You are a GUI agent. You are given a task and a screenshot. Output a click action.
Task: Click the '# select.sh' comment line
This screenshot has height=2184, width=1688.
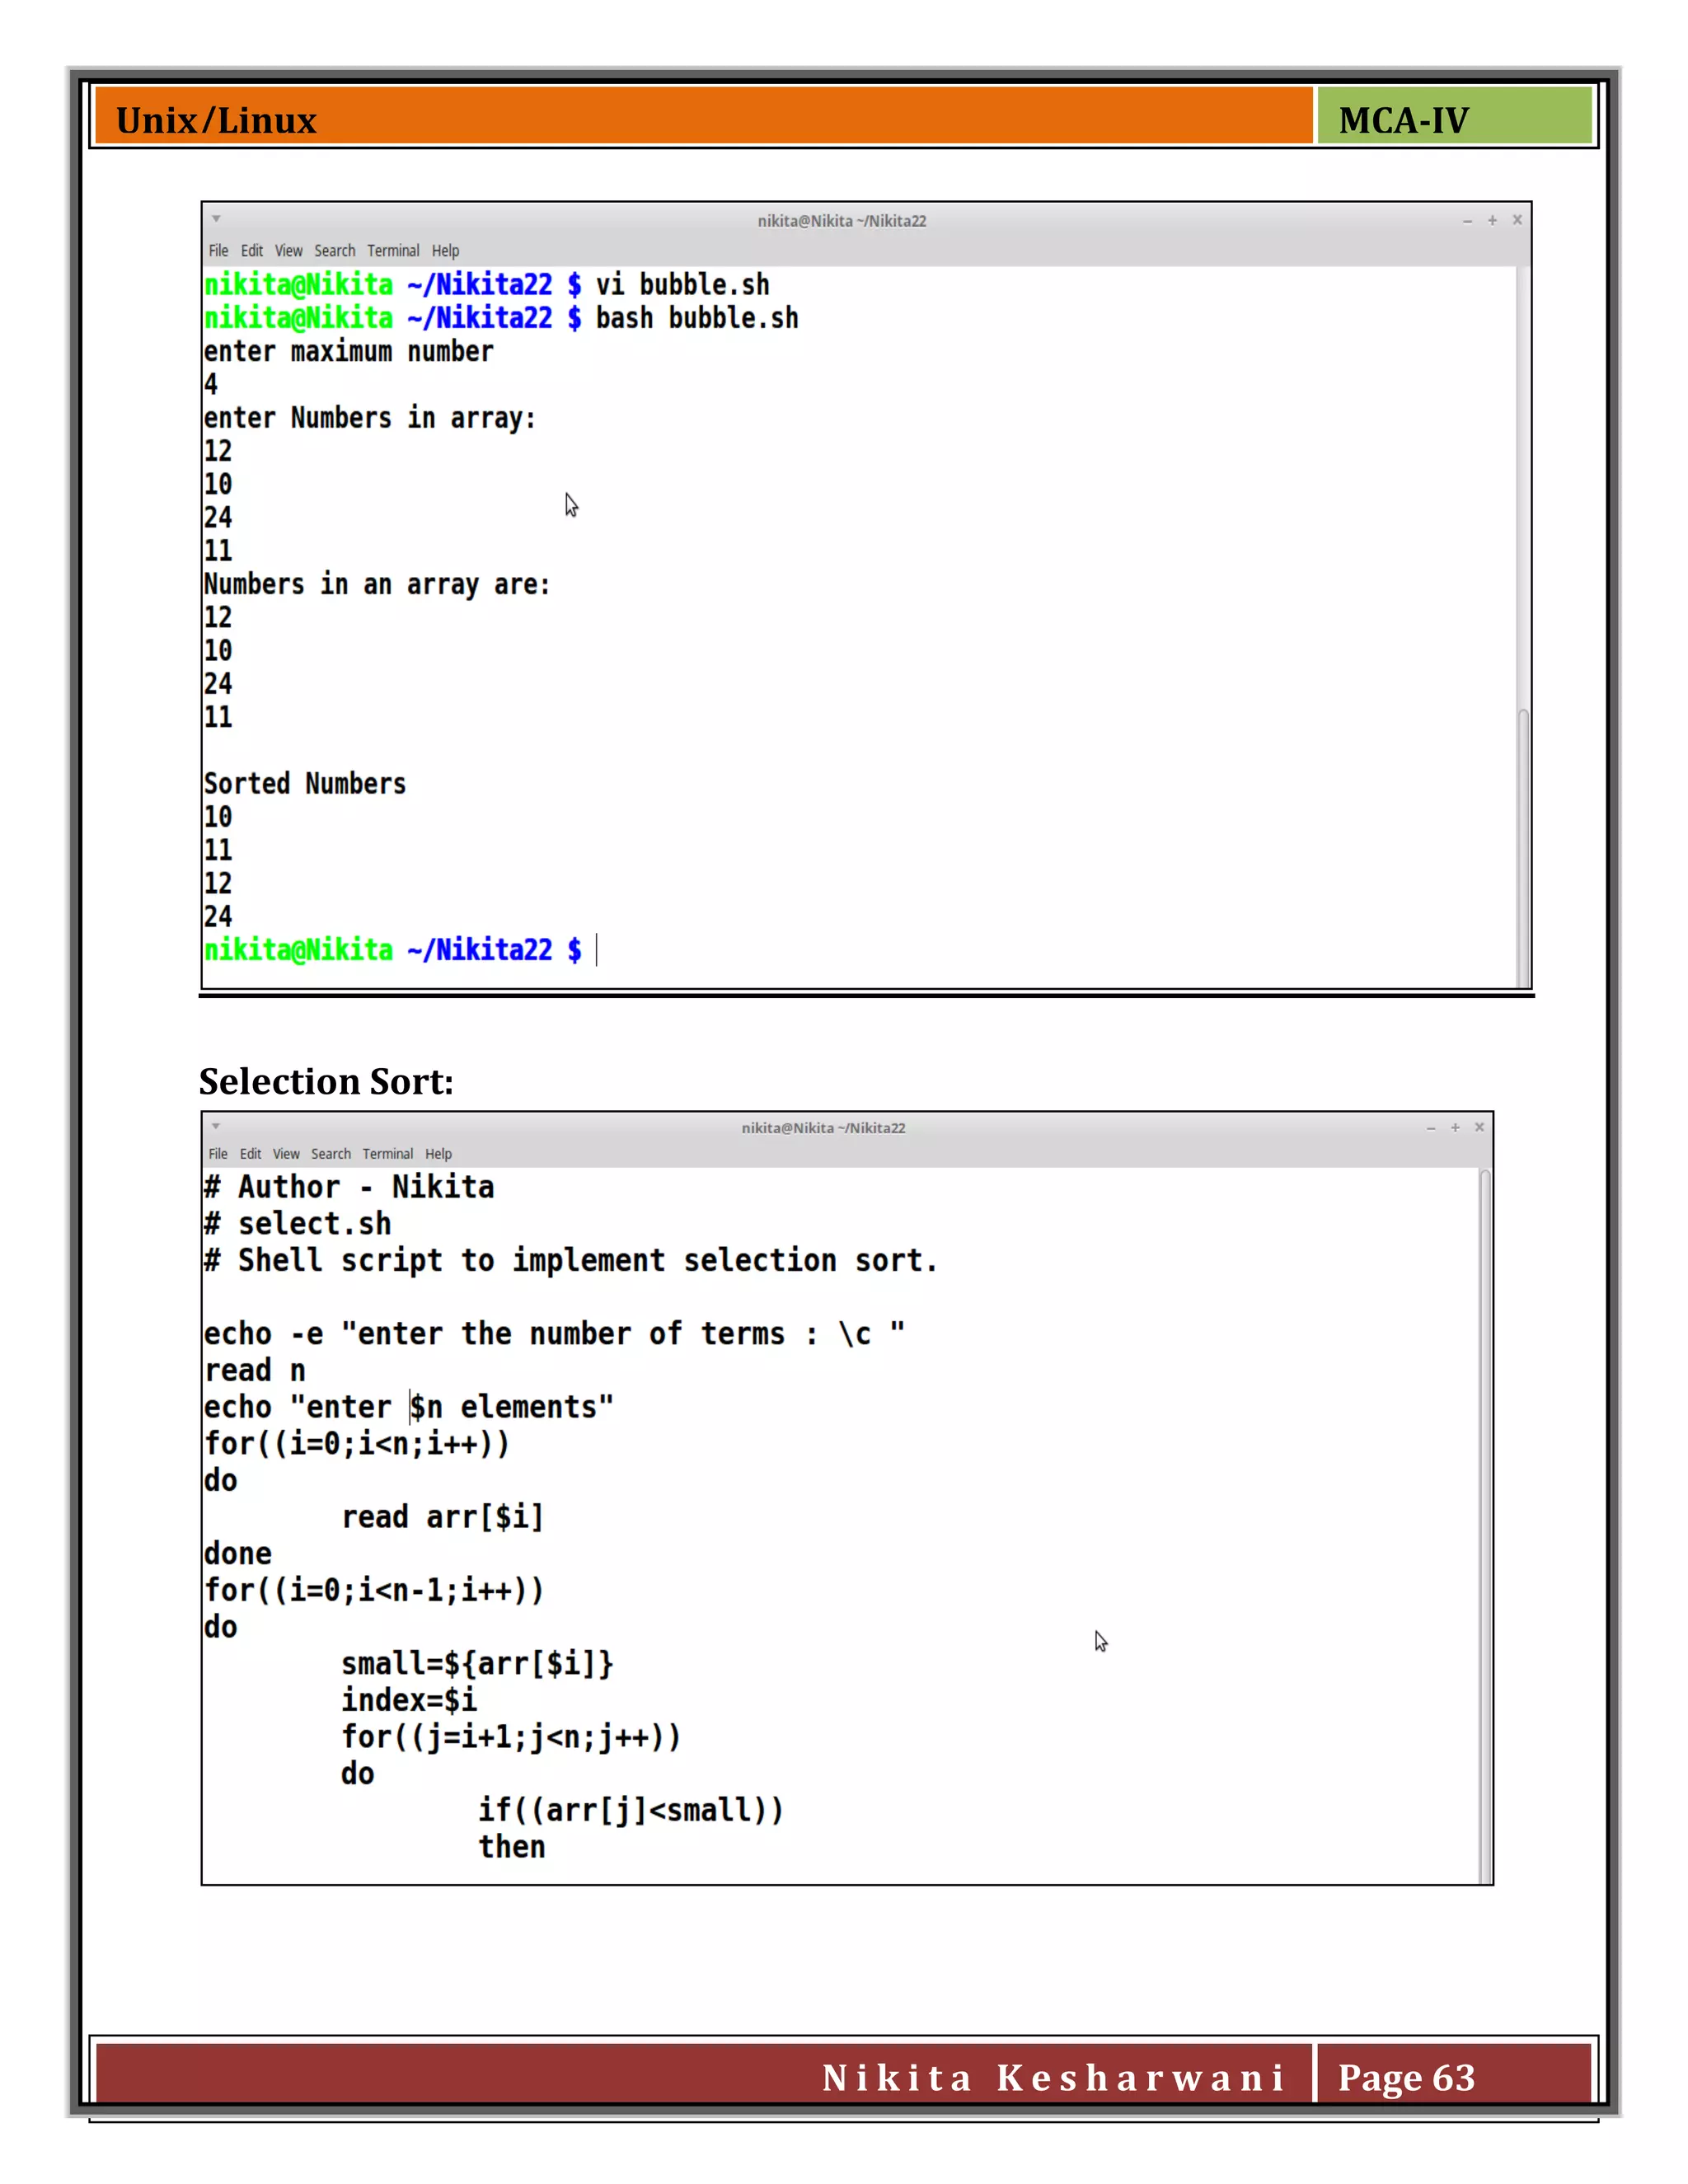(x=297, y=1224)
